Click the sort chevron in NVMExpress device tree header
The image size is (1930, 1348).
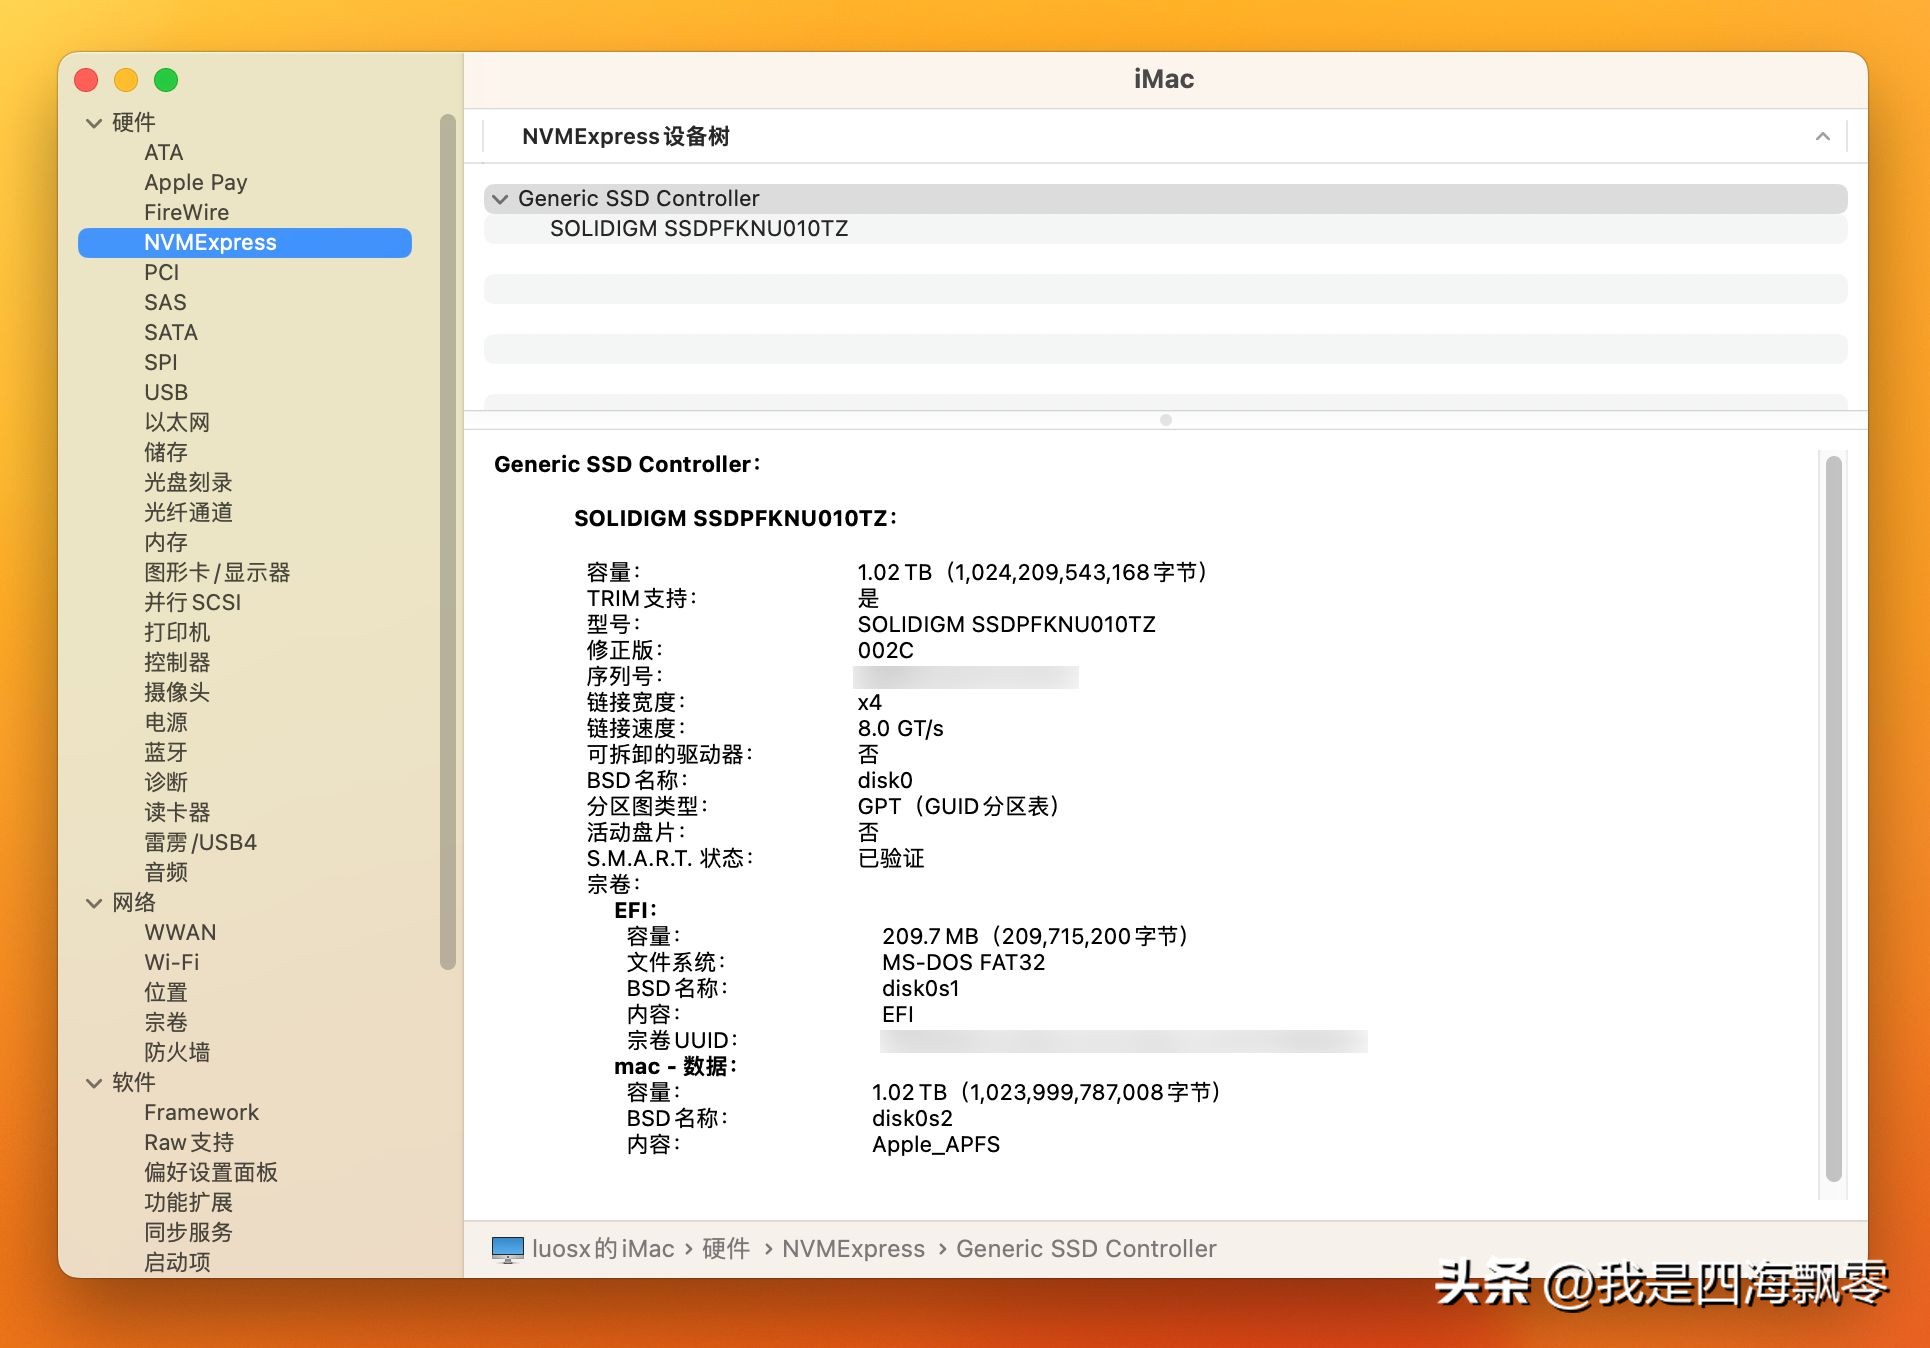pos(1822,136)
